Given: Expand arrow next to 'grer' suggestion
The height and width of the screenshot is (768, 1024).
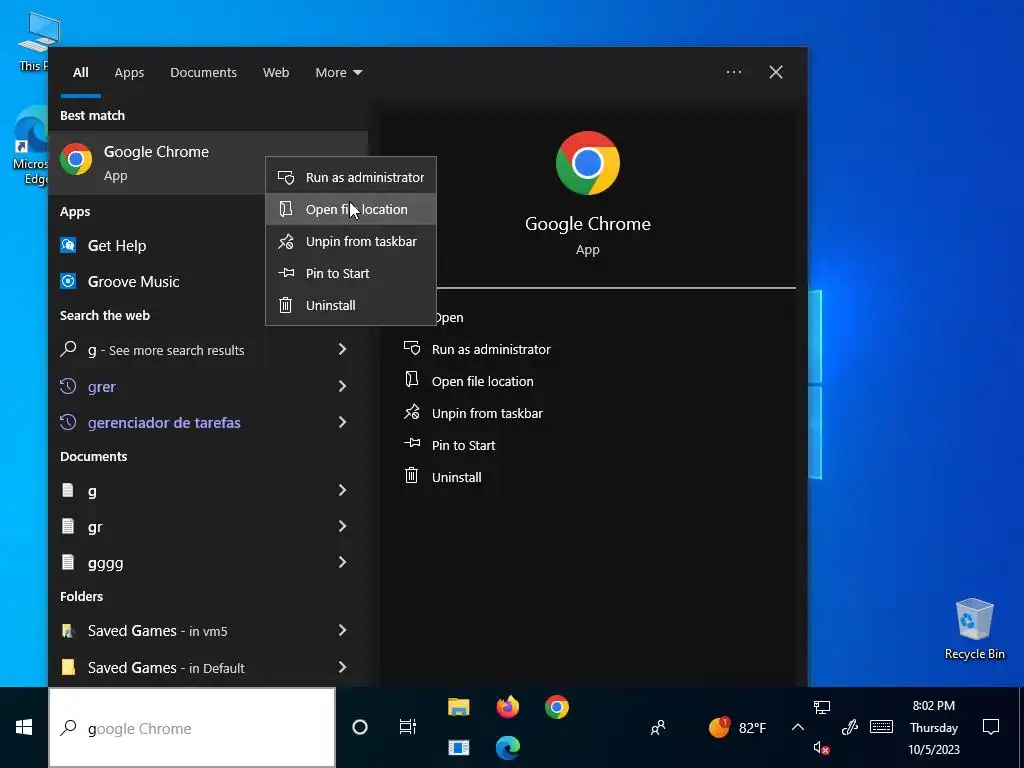Looking at the screenshot, I should pyautogui.click(x=342, y=386).
